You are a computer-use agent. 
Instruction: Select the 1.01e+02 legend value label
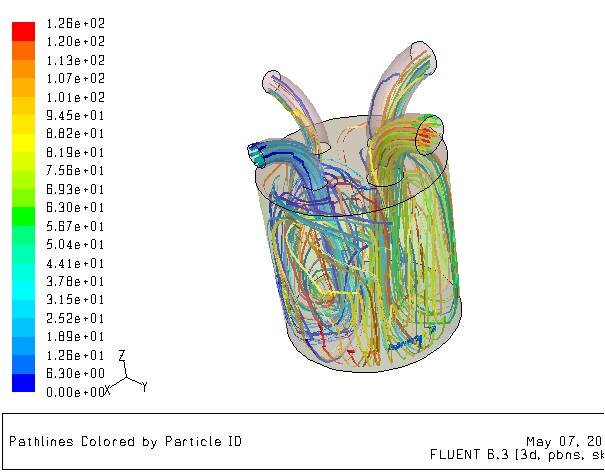[x=76, y=97]
